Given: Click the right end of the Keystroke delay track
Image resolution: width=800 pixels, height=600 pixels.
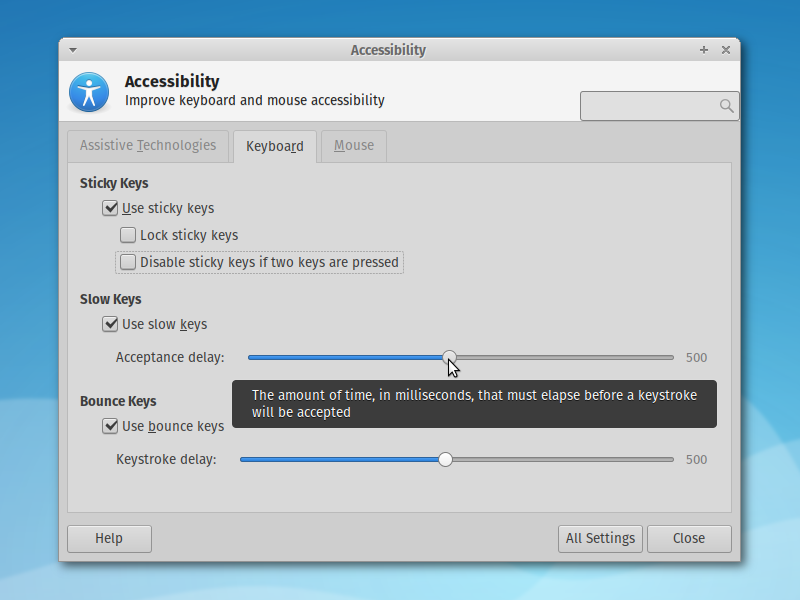Looking at the screenshot, I should tap(670, 459).
